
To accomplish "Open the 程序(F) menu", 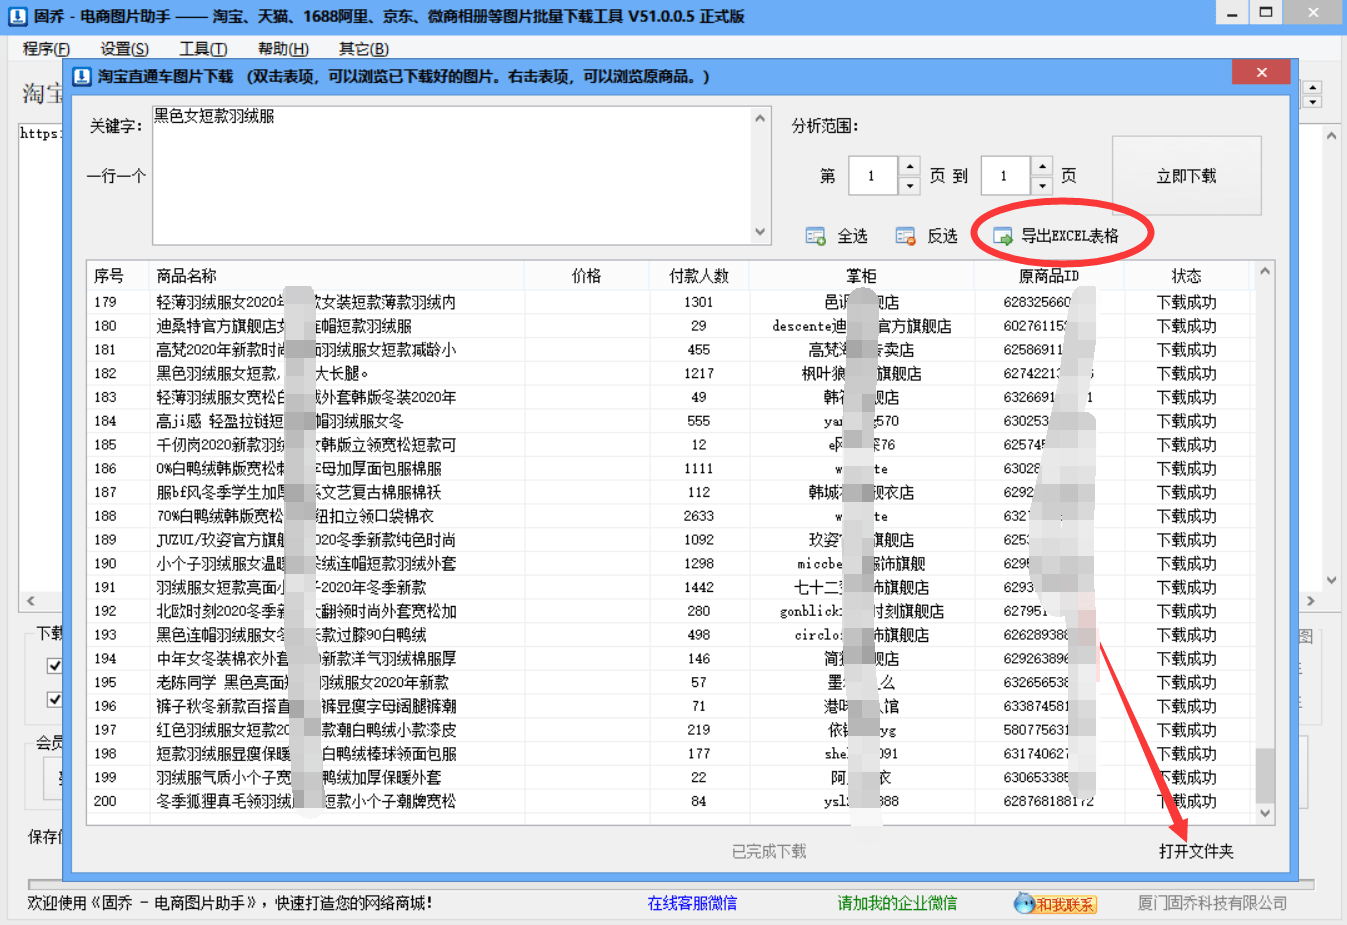I will coord(46,48).
